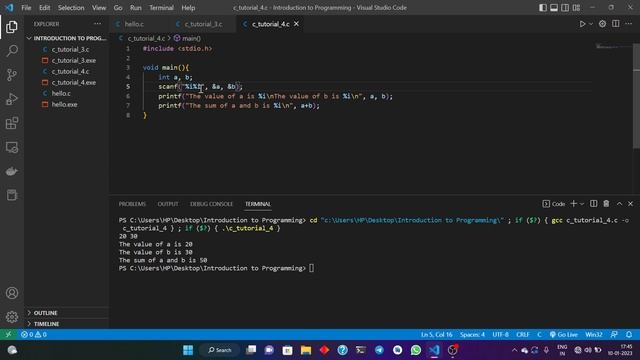Expand the Timeline section

coord(67,324)
